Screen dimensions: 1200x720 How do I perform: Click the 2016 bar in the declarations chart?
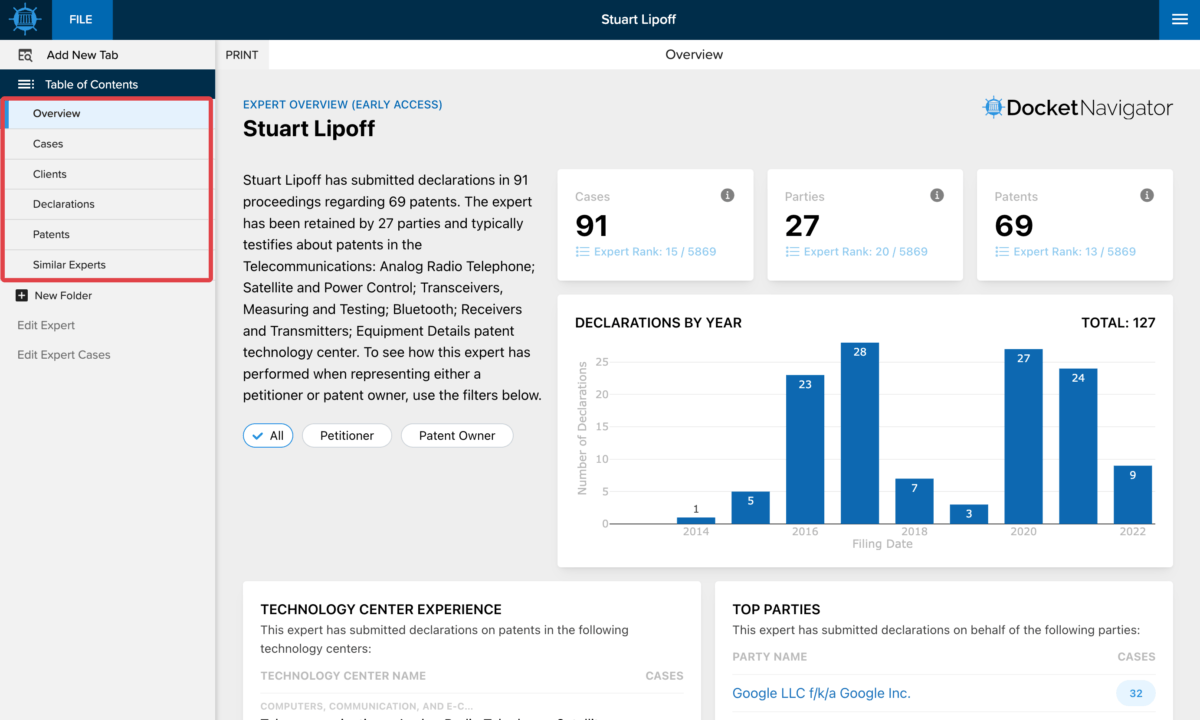pos(805,450)
